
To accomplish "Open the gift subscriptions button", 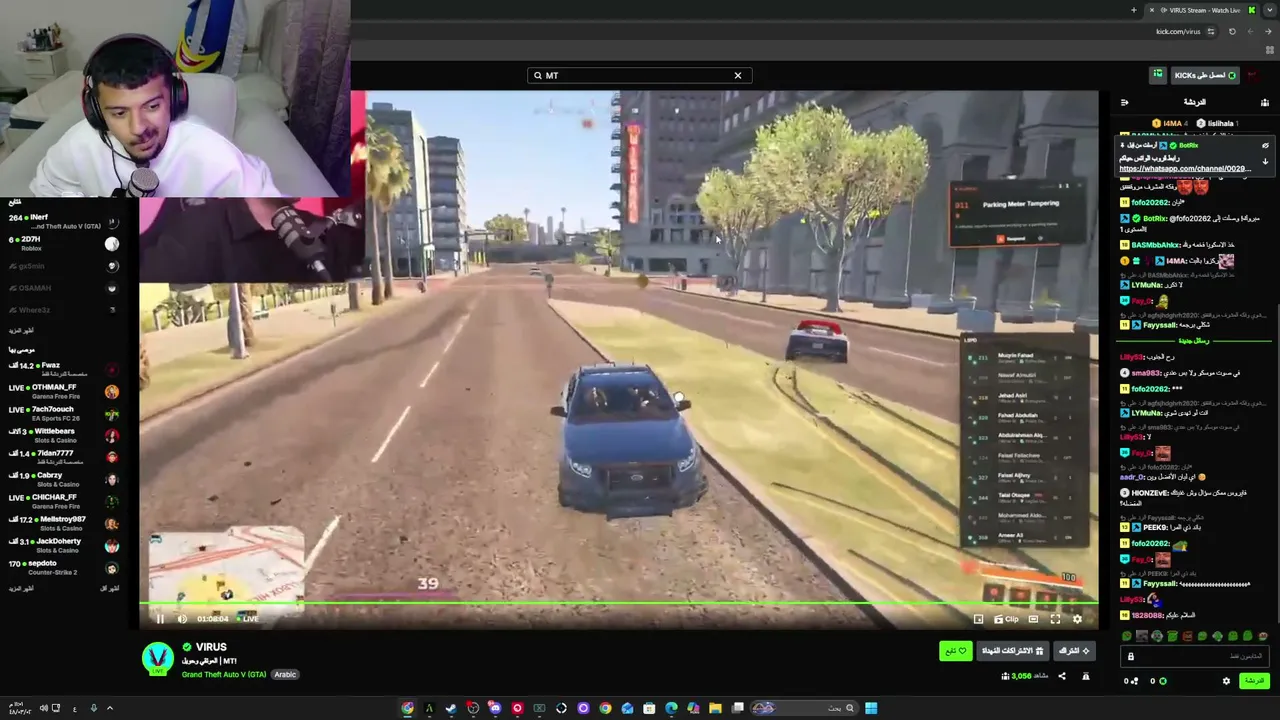I will click(1011, 651).
